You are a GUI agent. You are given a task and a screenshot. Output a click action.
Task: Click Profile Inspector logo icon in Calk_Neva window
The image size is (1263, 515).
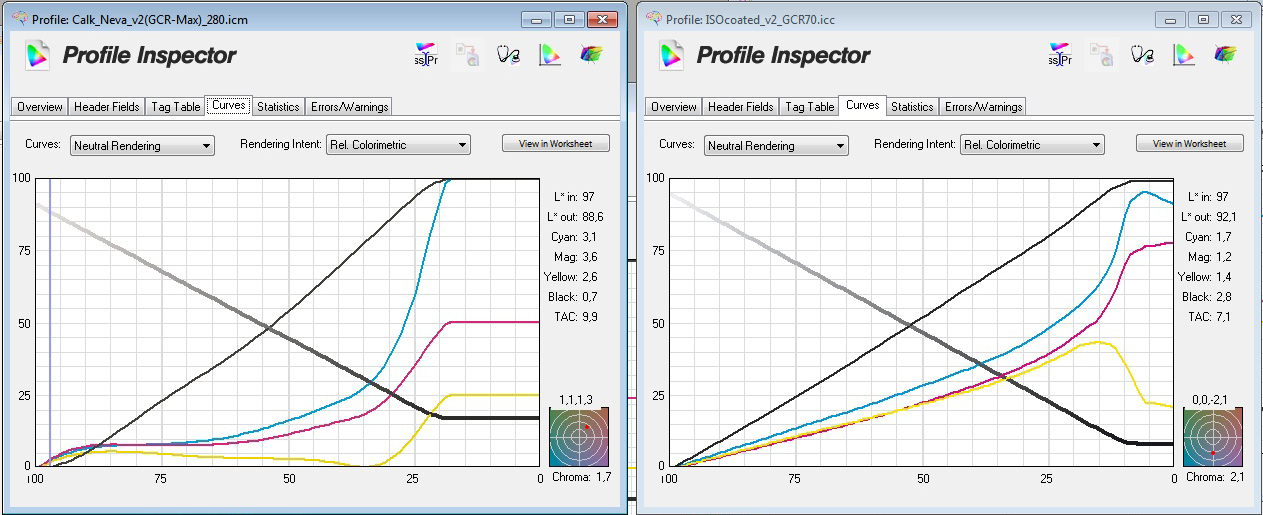coord(37,55)
